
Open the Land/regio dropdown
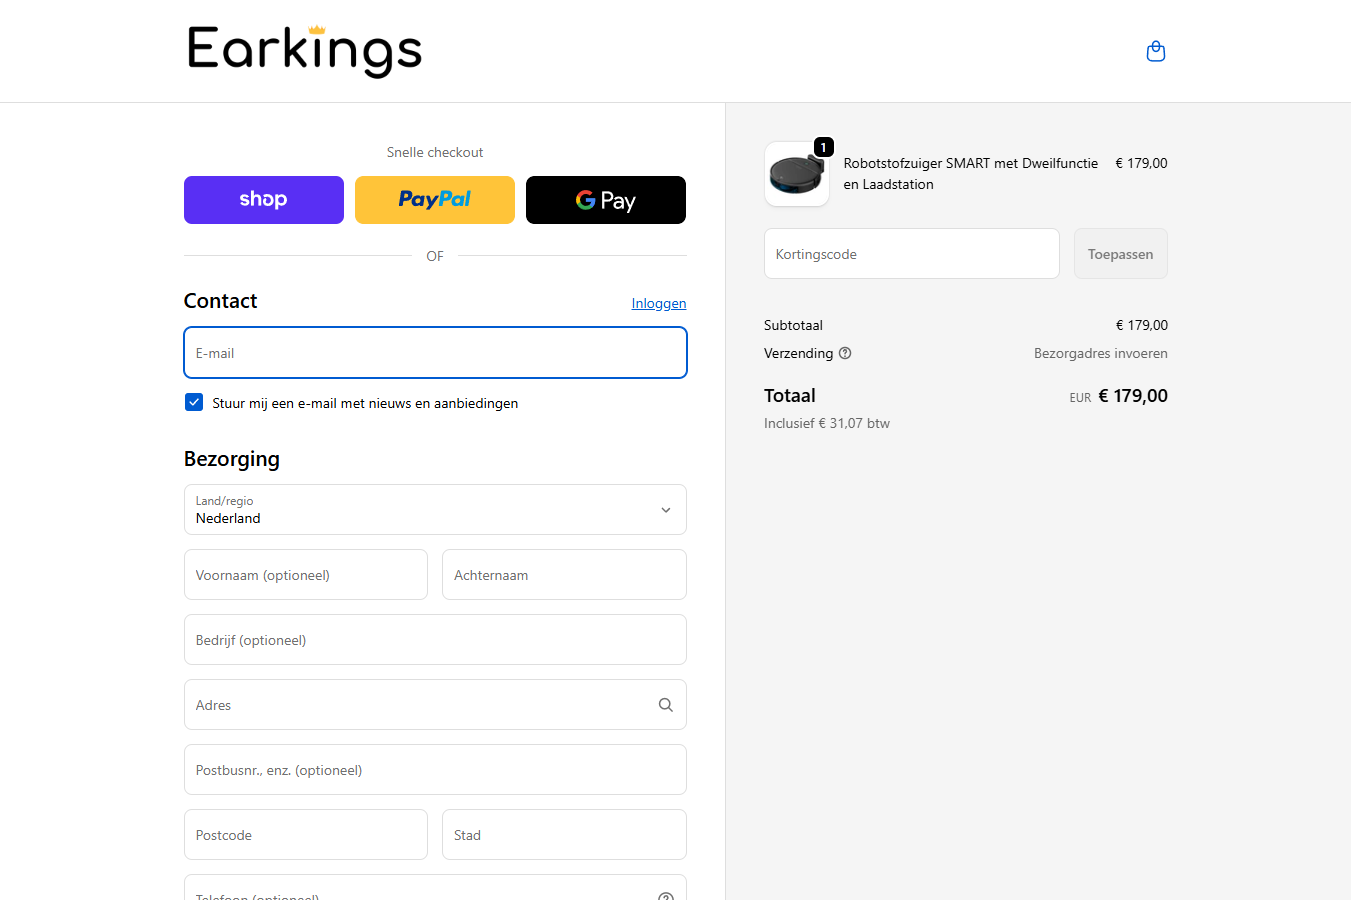pyautogui.click(x=435, y=510)
